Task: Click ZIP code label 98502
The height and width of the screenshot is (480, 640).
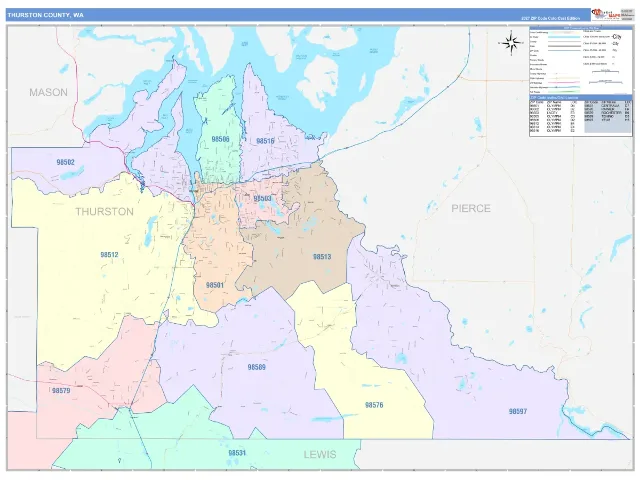Action: coord(66,162)
